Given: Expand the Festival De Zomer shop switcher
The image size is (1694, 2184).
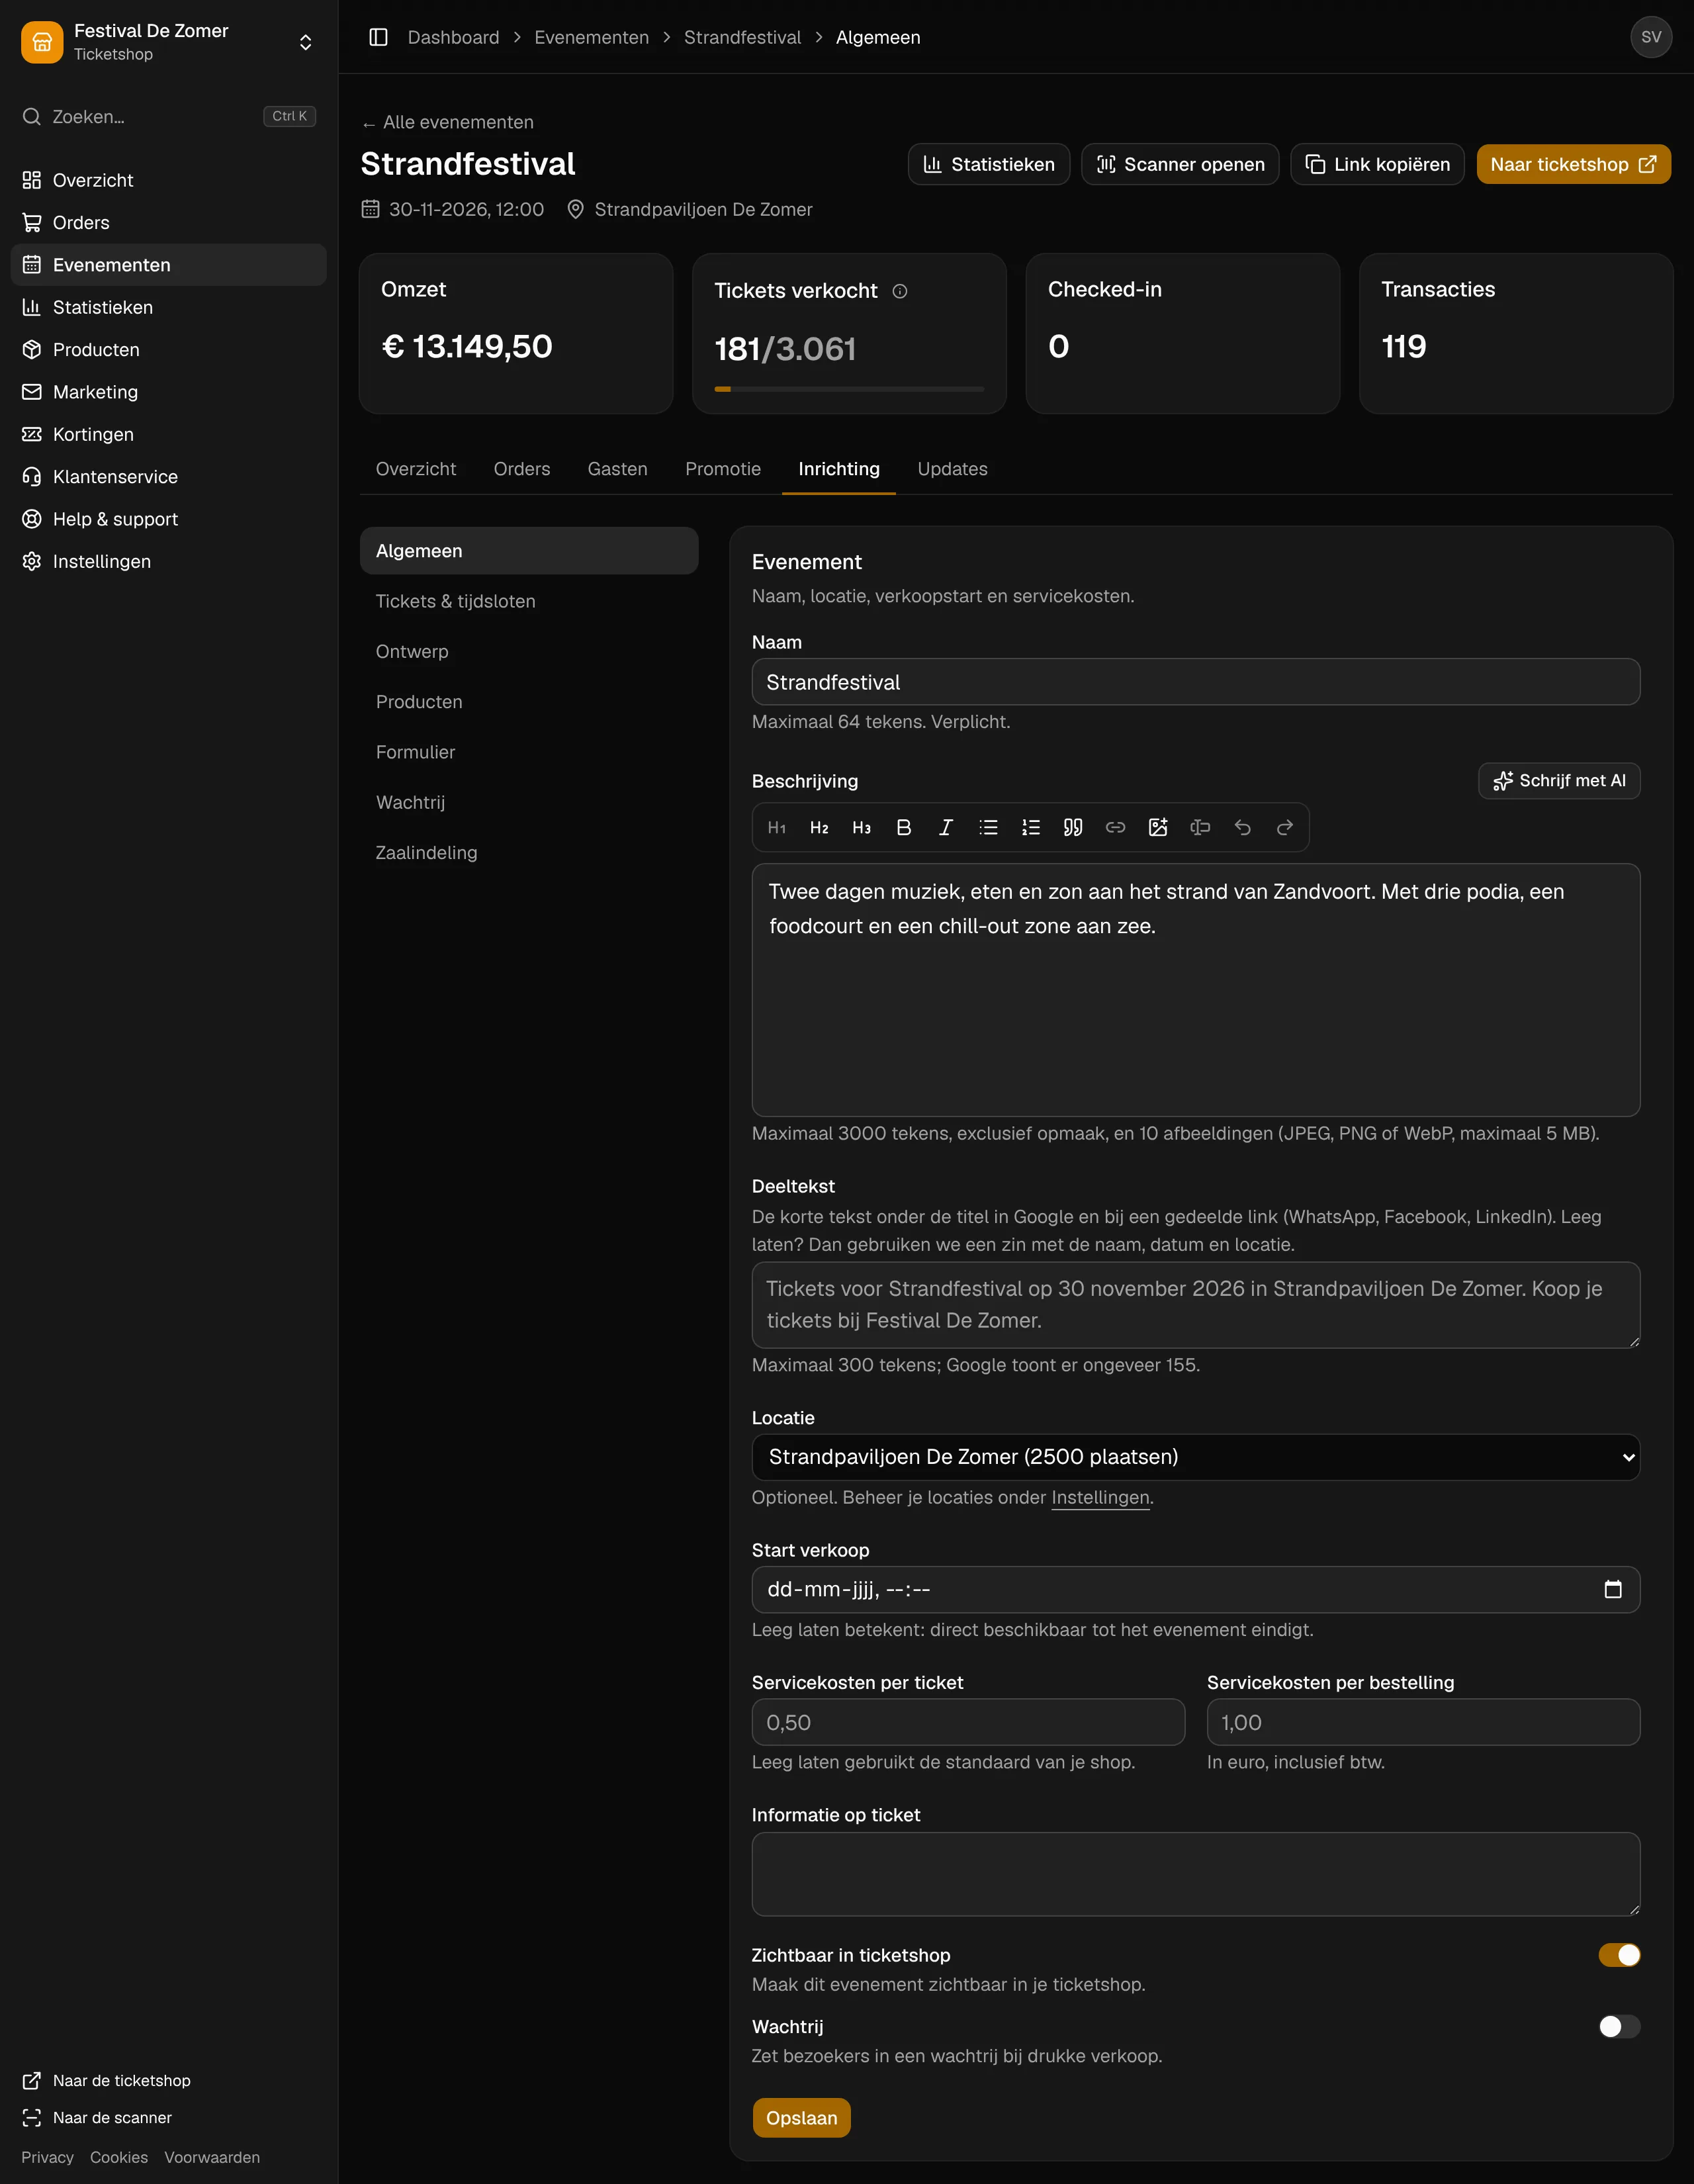Looking at the screenshot, I should coord(169,42).
